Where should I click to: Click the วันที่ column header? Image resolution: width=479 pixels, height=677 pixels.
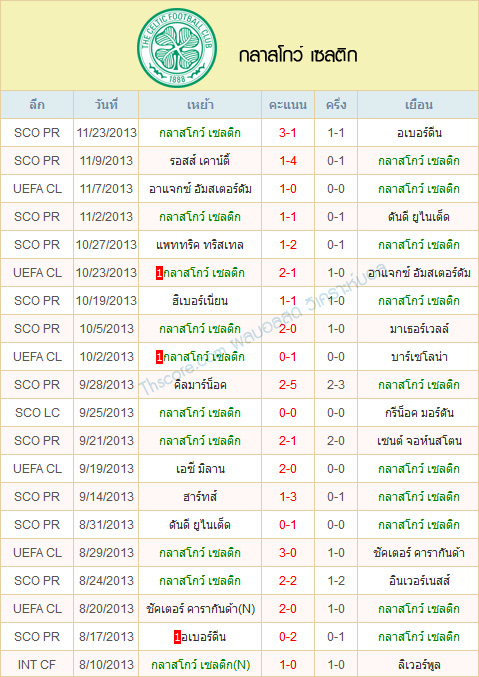click(x=106, y=105)
